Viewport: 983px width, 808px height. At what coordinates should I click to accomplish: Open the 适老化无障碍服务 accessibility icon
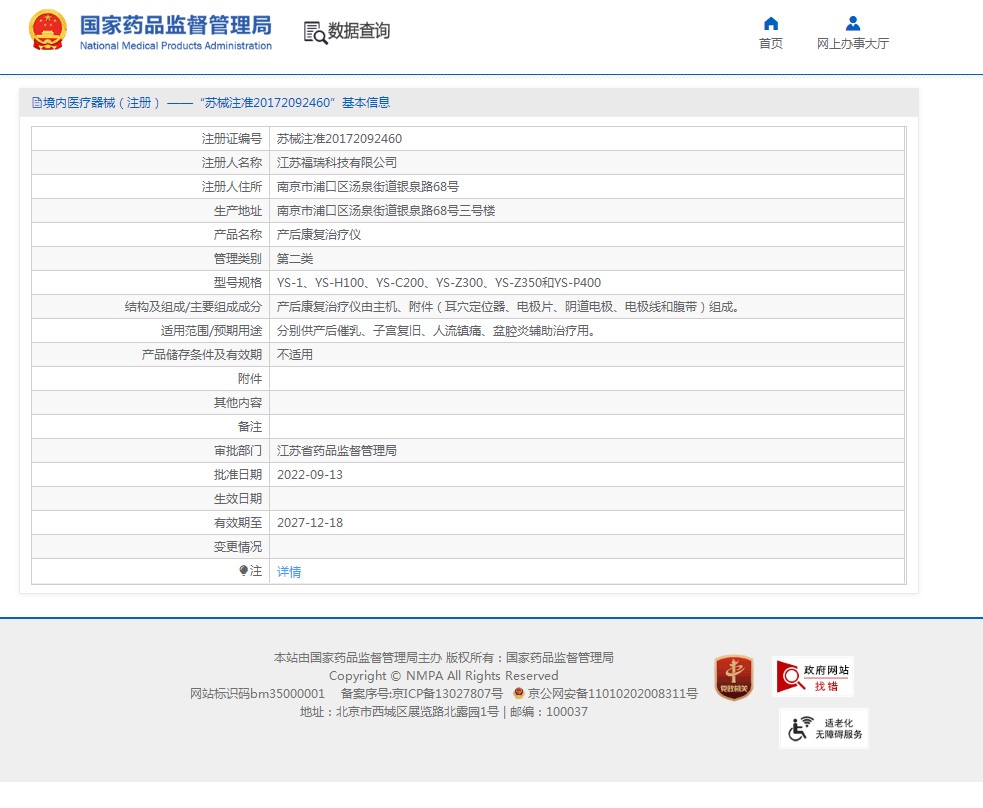tap(824, 728)
